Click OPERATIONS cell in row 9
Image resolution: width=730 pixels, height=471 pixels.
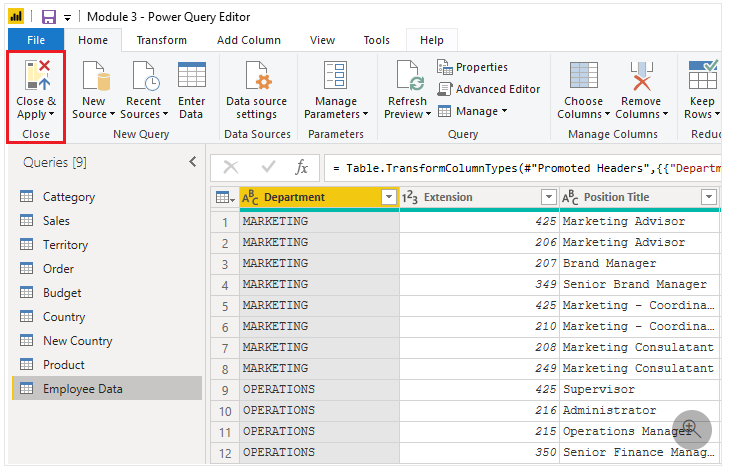[319, 389]
